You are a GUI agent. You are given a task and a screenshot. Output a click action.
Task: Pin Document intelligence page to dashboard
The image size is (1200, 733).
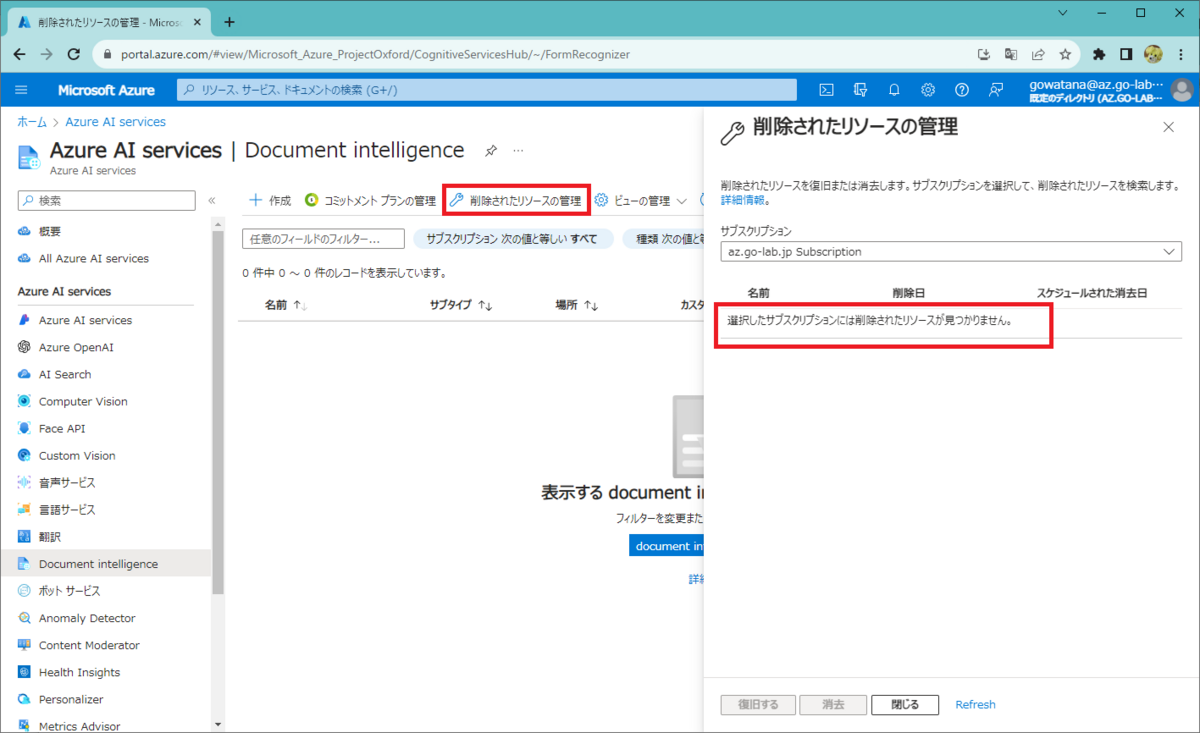[x=491, y=151]
